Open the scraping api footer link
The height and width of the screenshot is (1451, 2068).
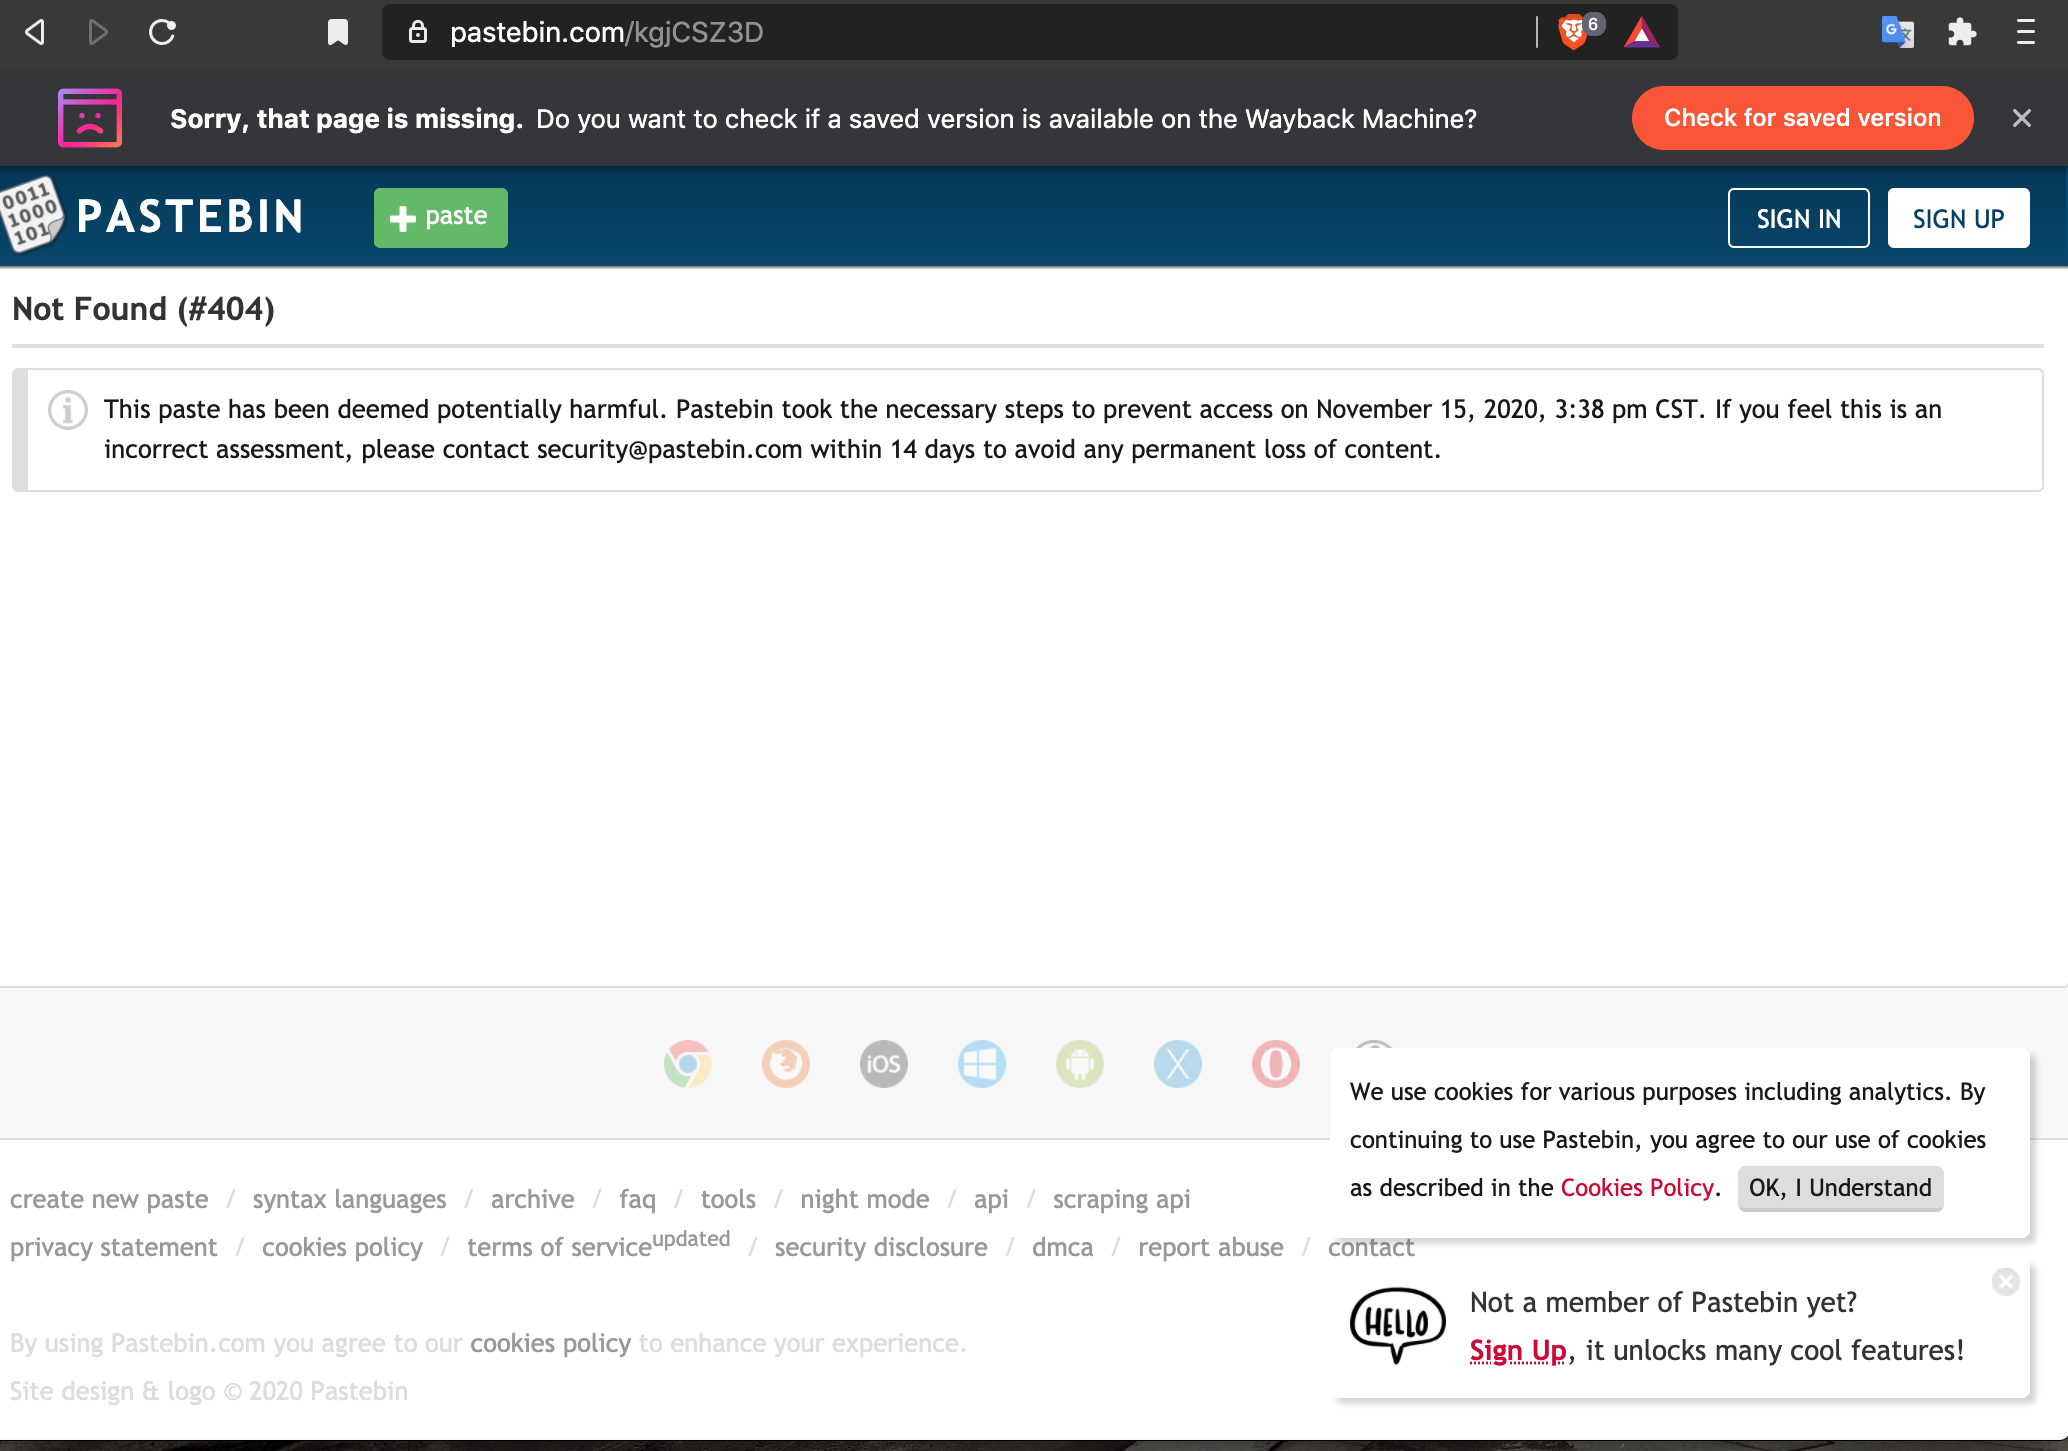coord(1121,1199)
